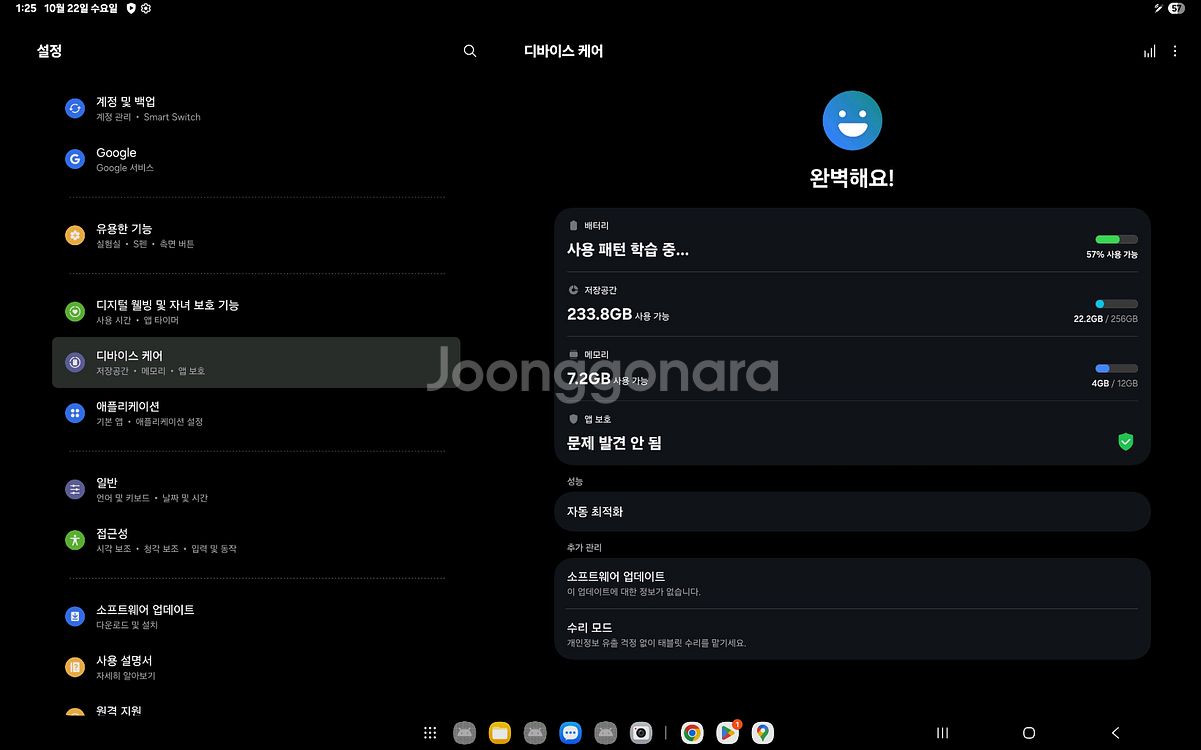Screen dimensions: 1201x750
Task: Open Google Maps from the taskbar
Action: 763,733
